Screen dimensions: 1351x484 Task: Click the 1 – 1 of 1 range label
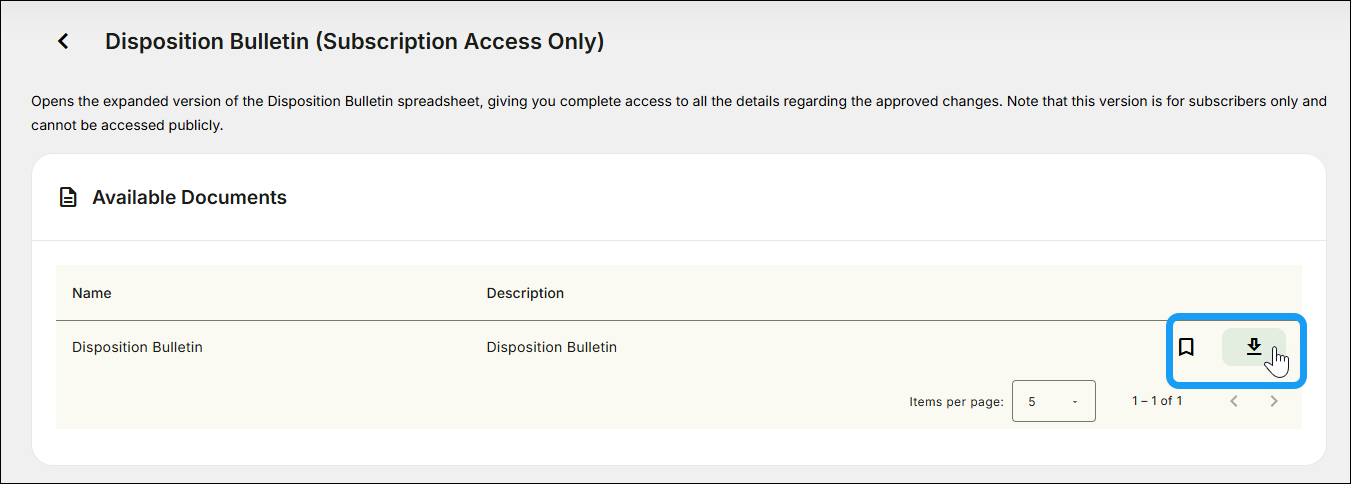(x=1157, y=401)
